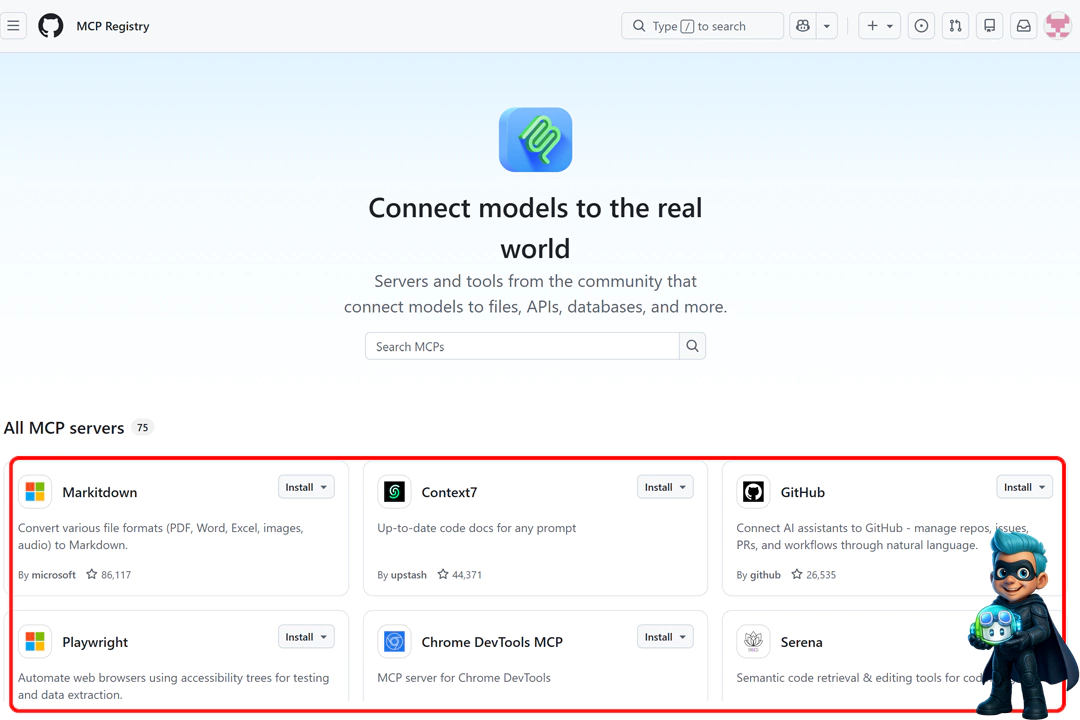Open the notifications inbox icon
1080x720 pixels.
pos(1023,25)
